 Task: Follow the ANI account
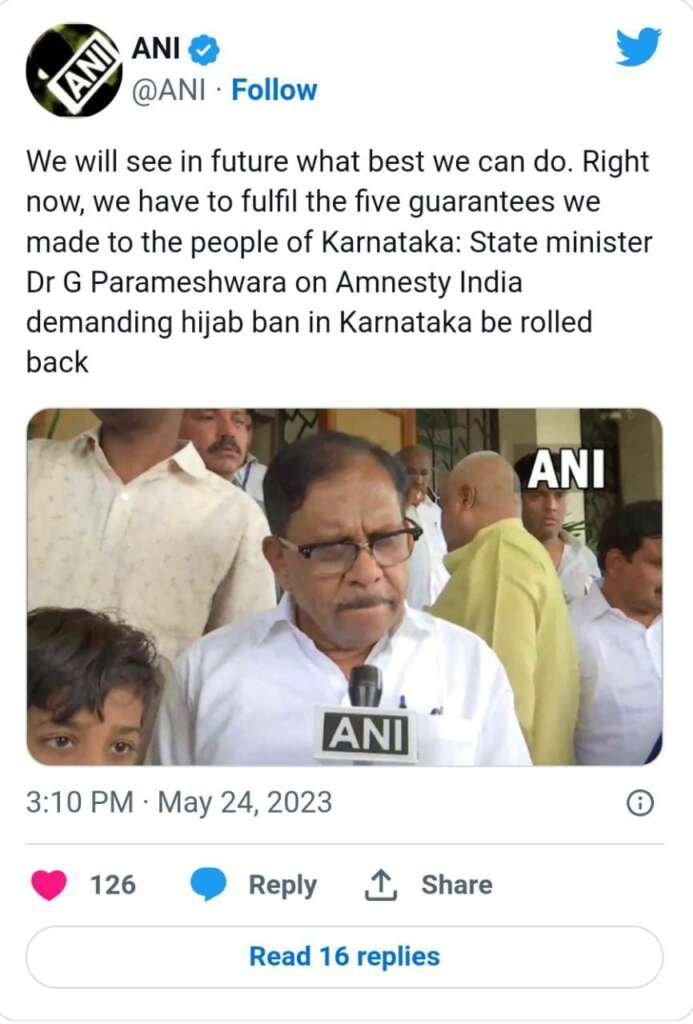click(x=274, y=90)
